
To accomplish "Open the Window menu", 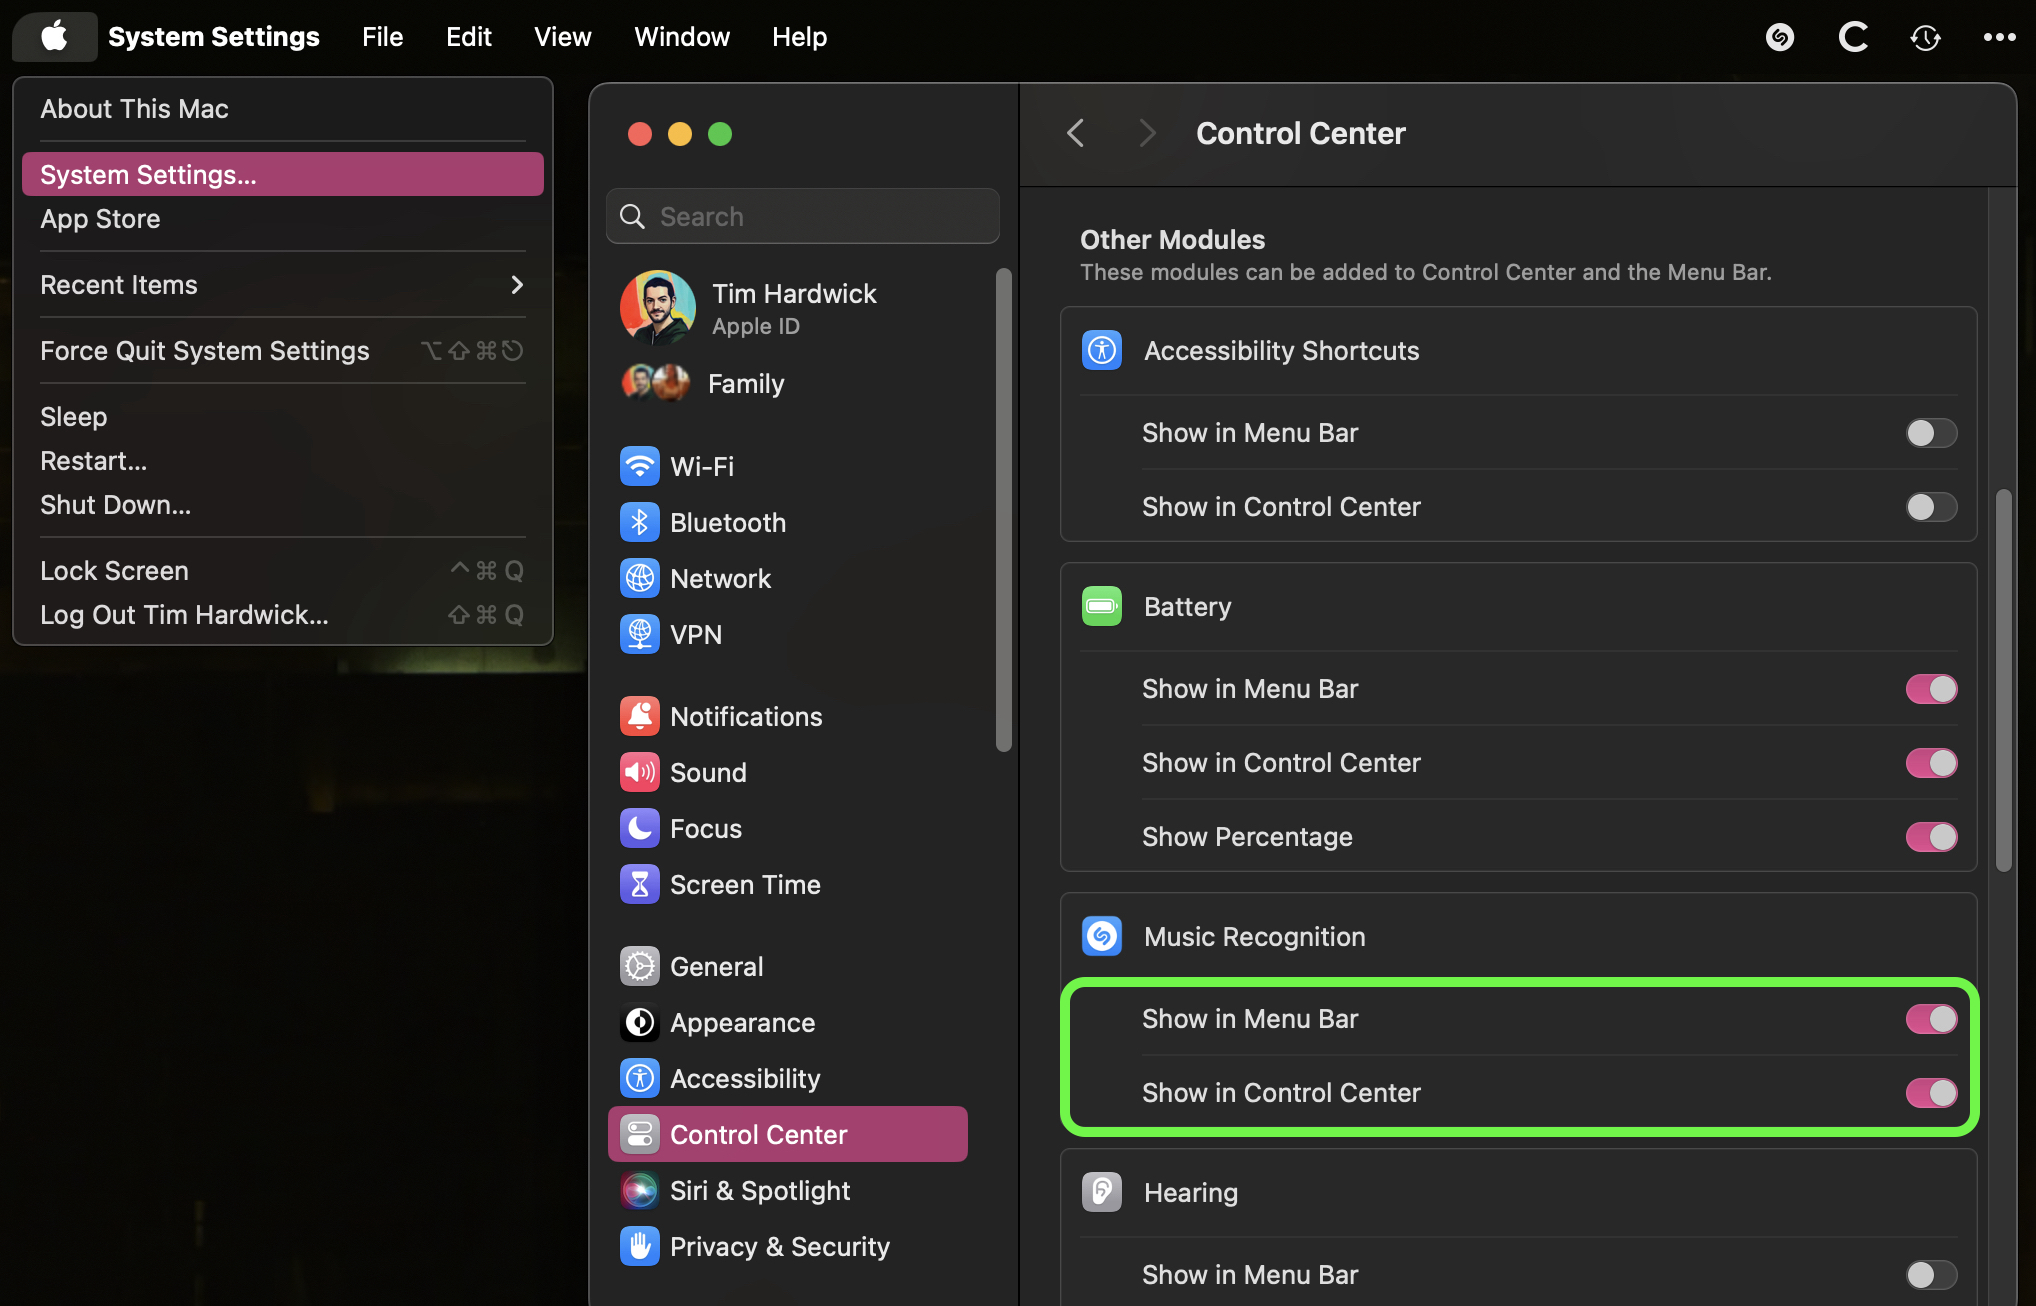I will tap(682, 37).
